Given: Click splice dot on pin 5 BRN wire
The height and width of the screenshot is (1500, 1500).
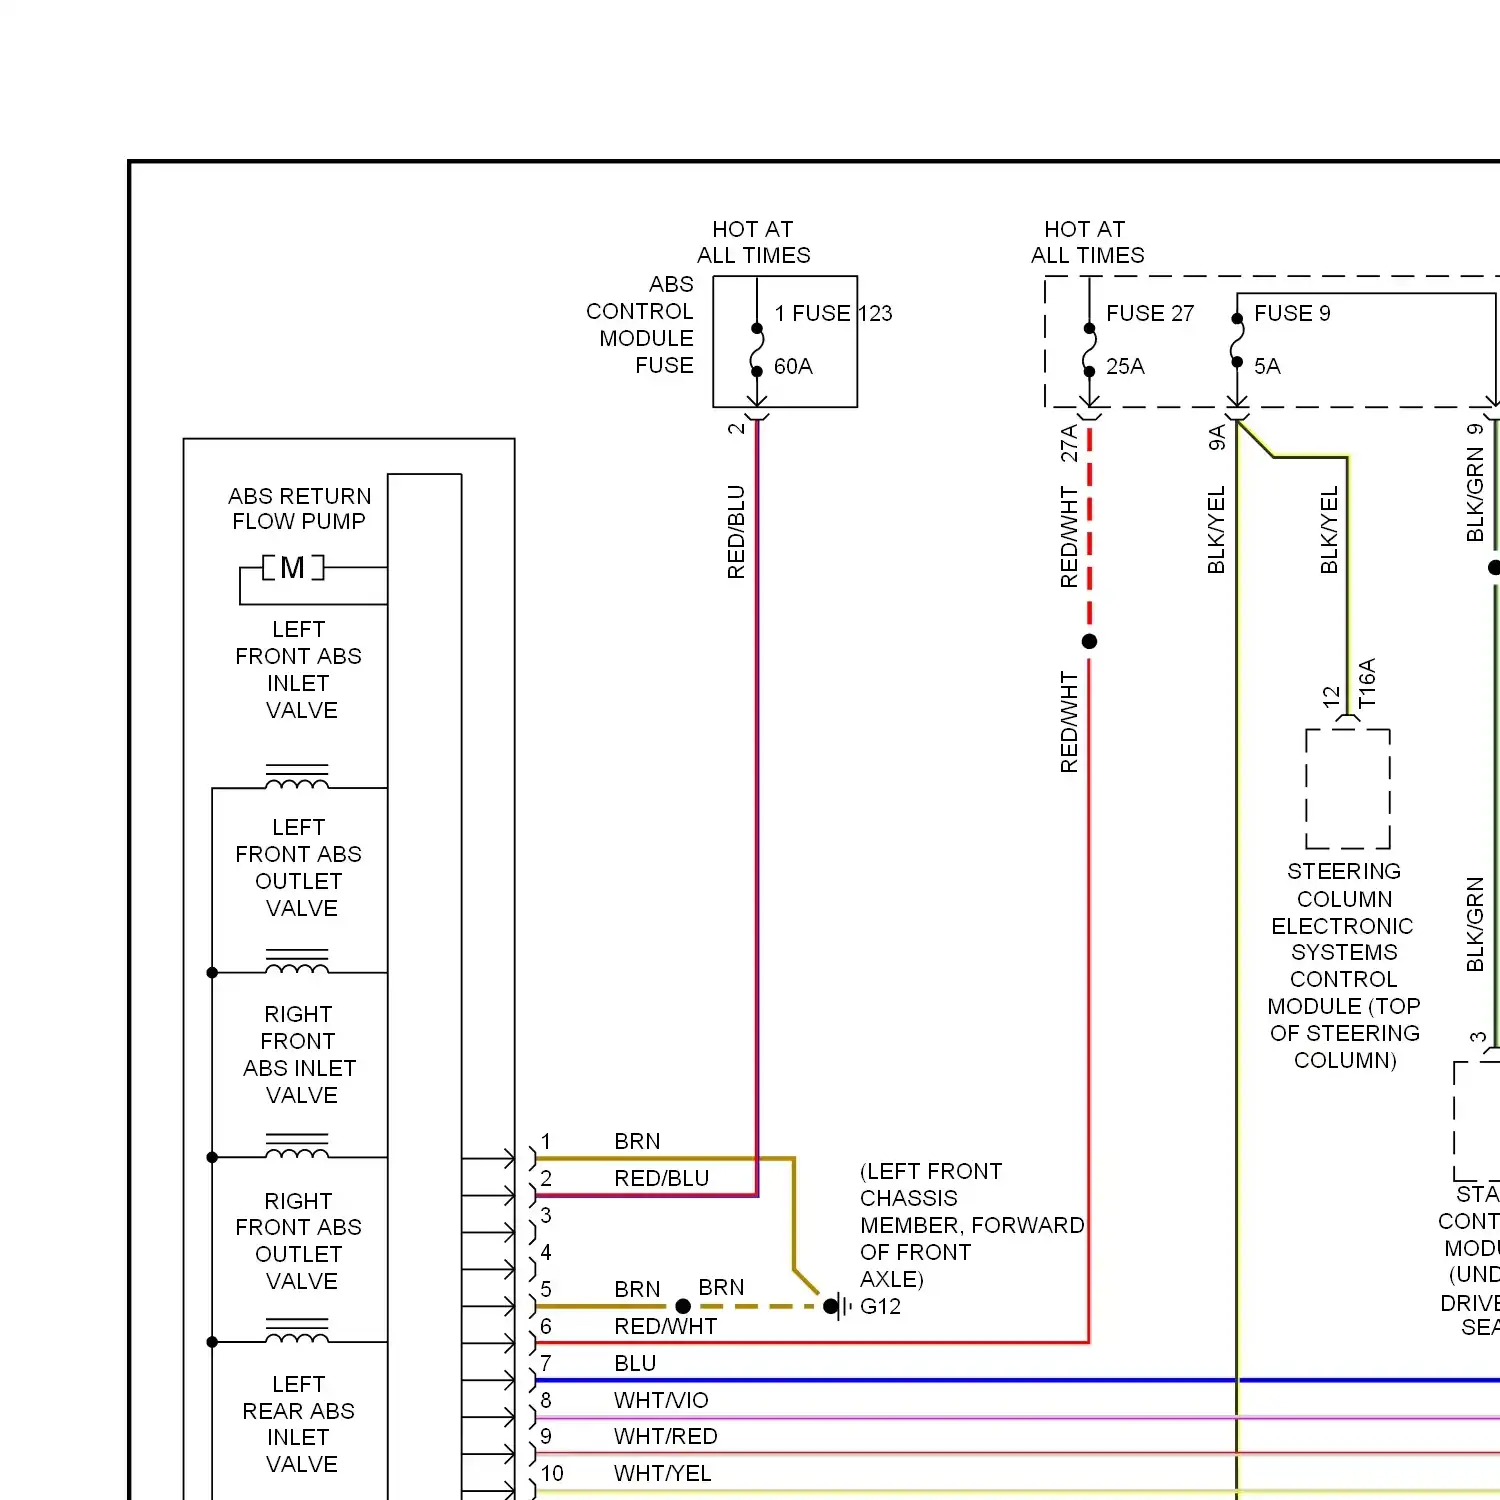Looking at the screenshot, I should tap(683, 1306).
